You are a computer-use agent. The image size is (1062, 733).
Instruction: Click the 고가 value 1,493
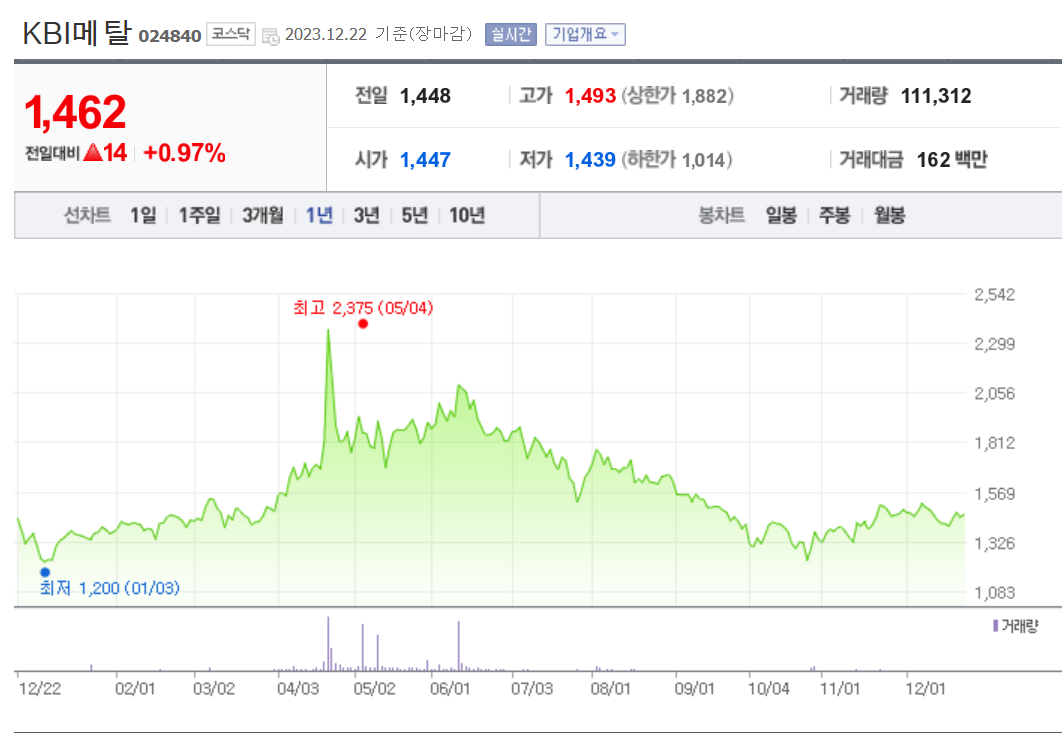point(591,96)
